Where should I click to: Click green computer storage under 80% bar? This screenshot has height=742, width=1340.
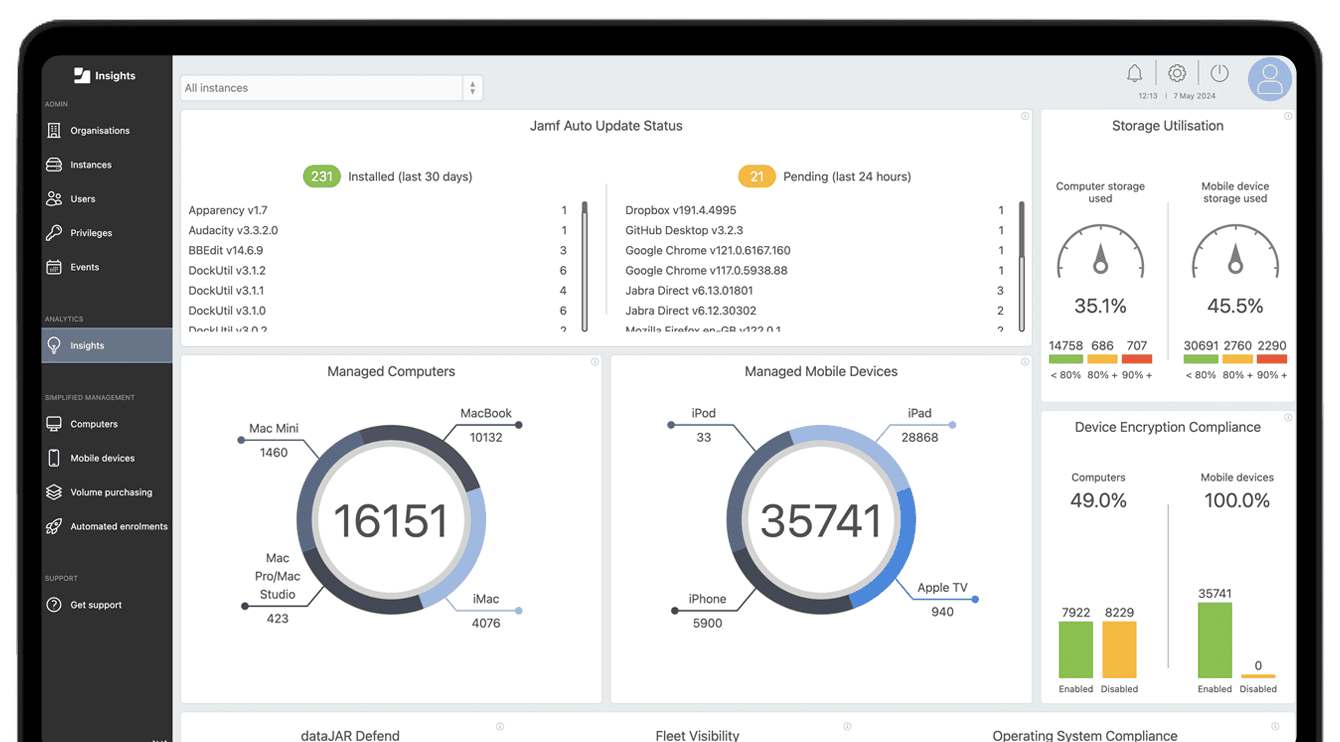[x=1066, y=359]
